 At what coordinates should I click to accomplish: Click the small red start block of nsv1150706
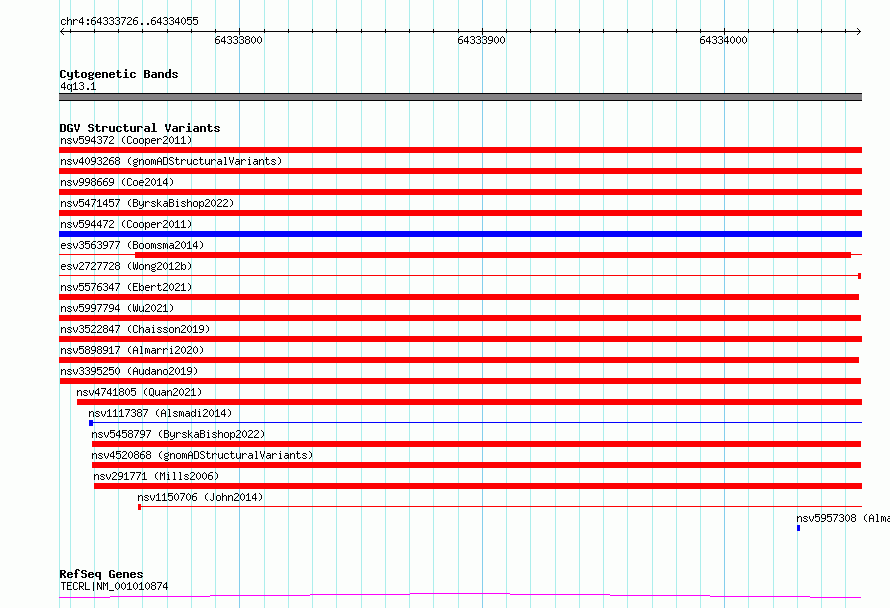click(x=140, y=507)
